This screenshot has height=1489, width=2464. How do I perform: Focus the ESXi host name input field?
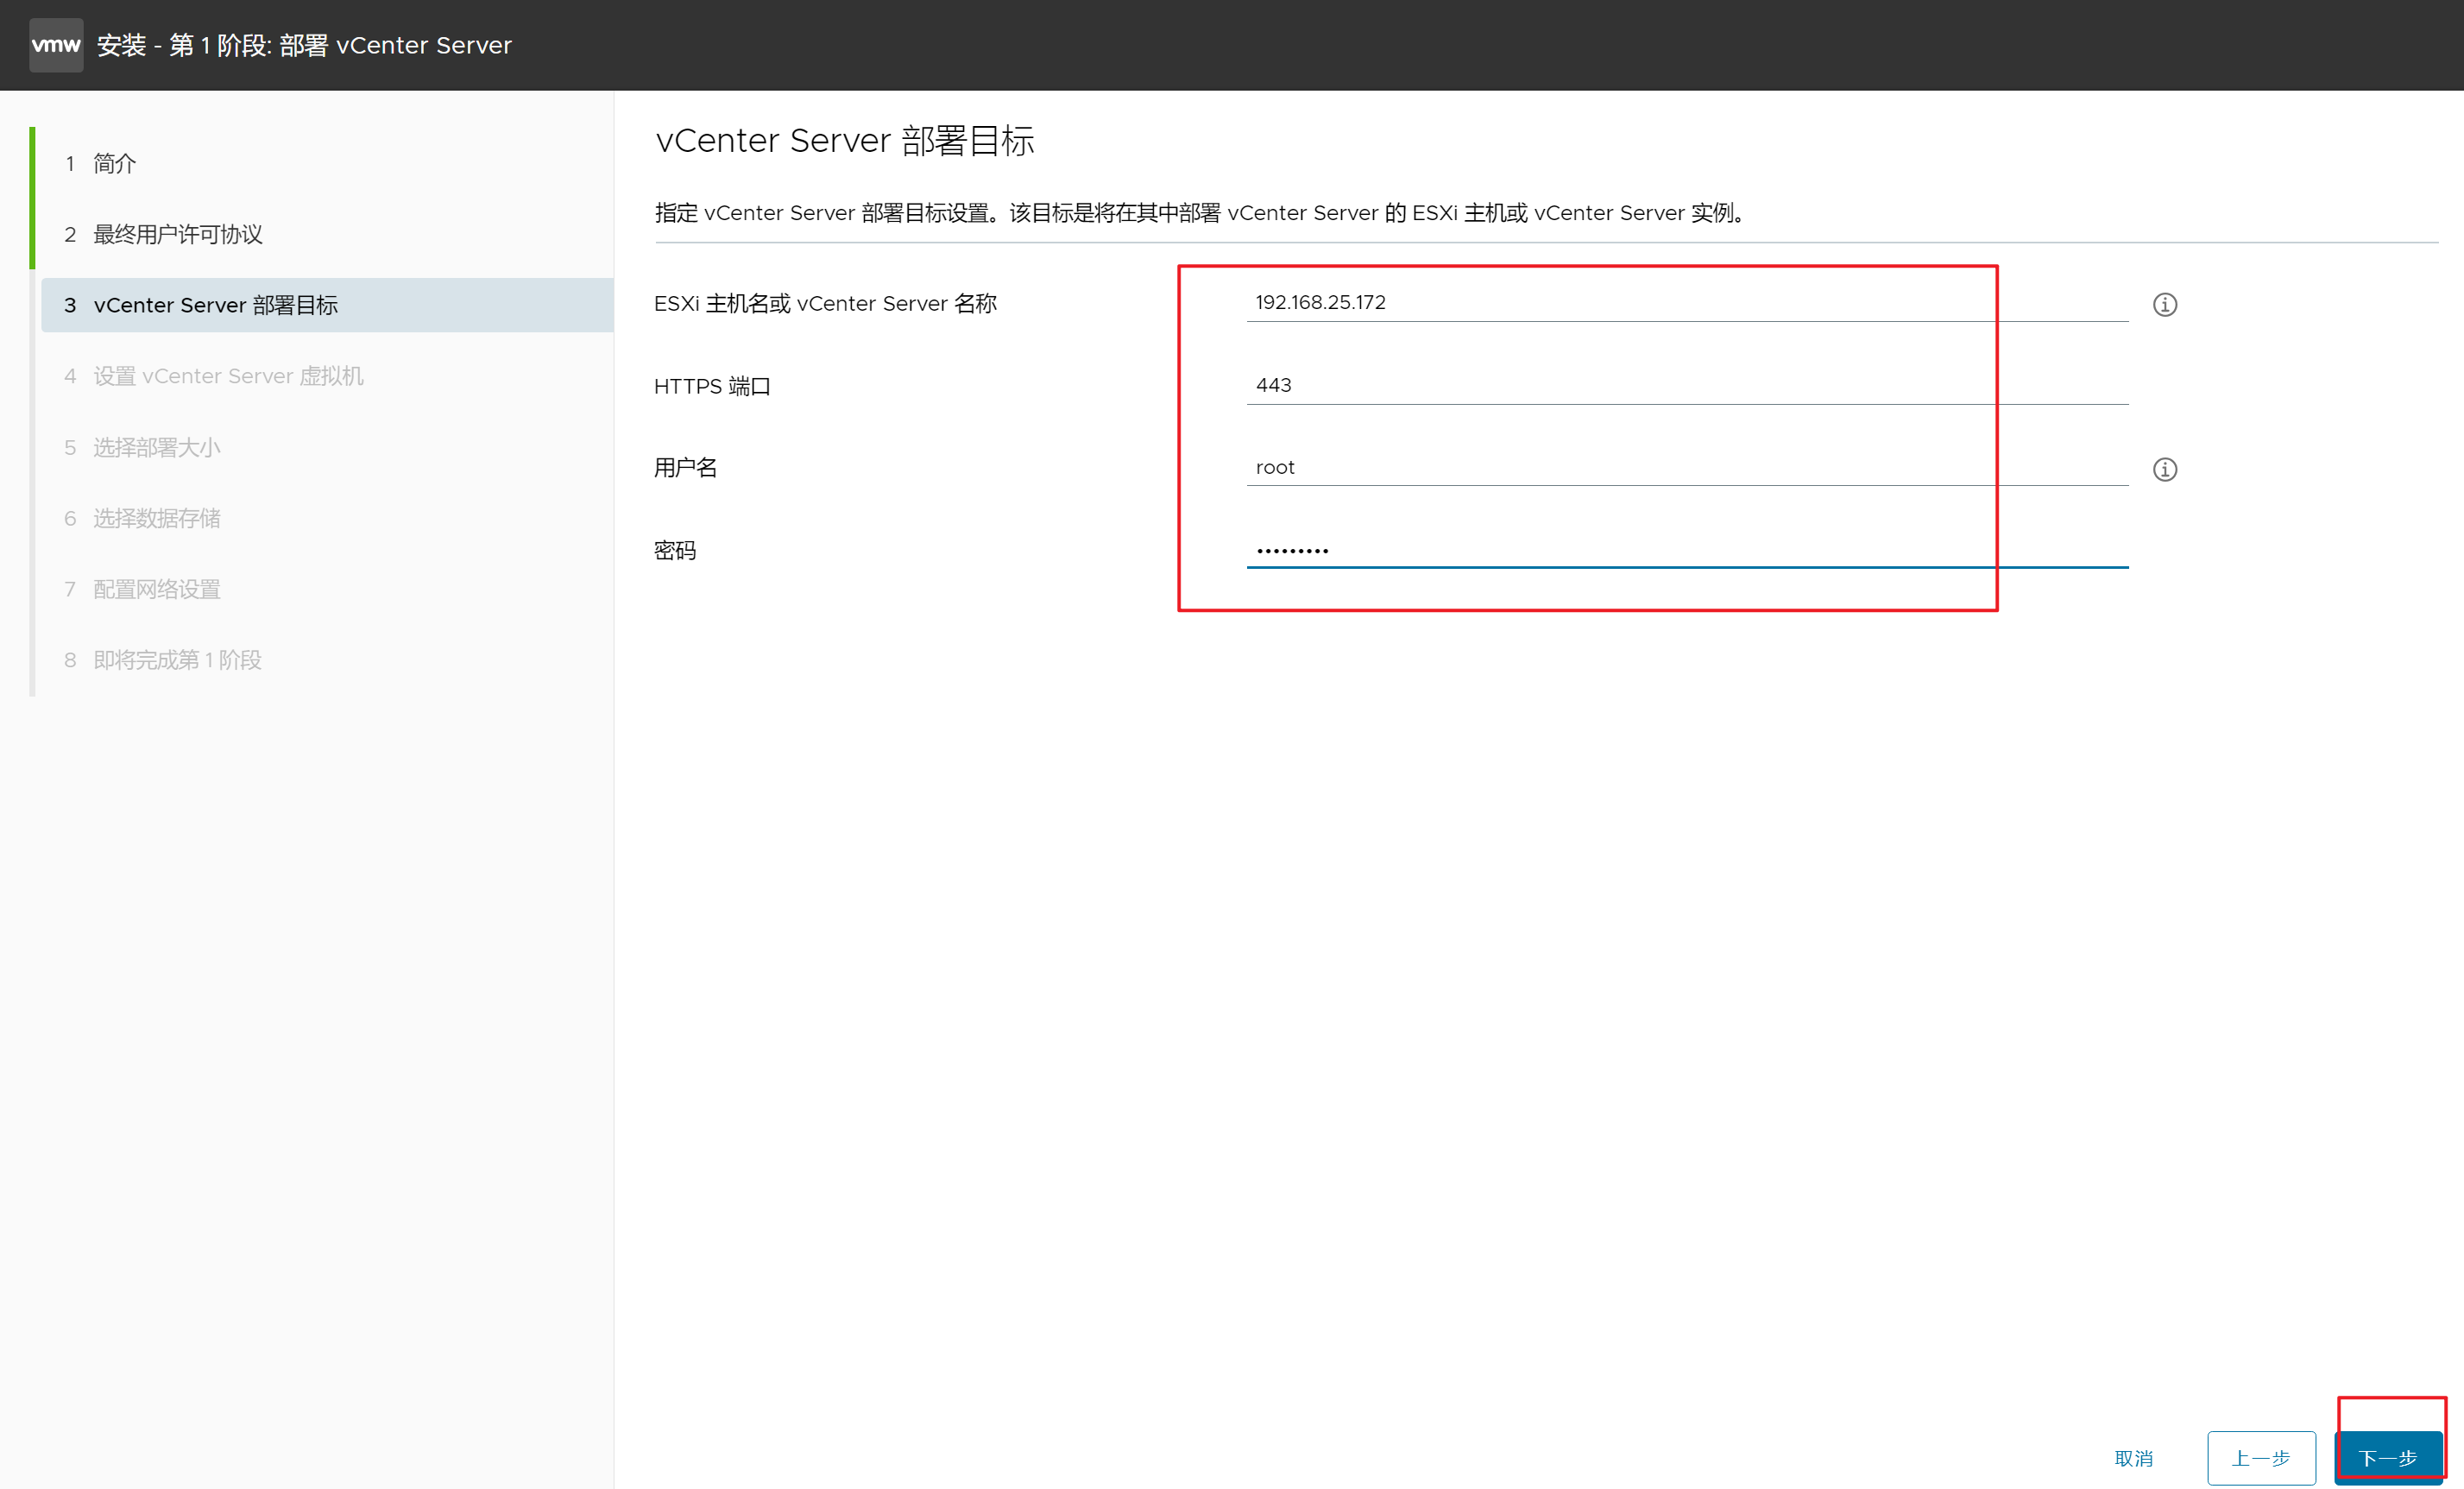(1686, 302)
